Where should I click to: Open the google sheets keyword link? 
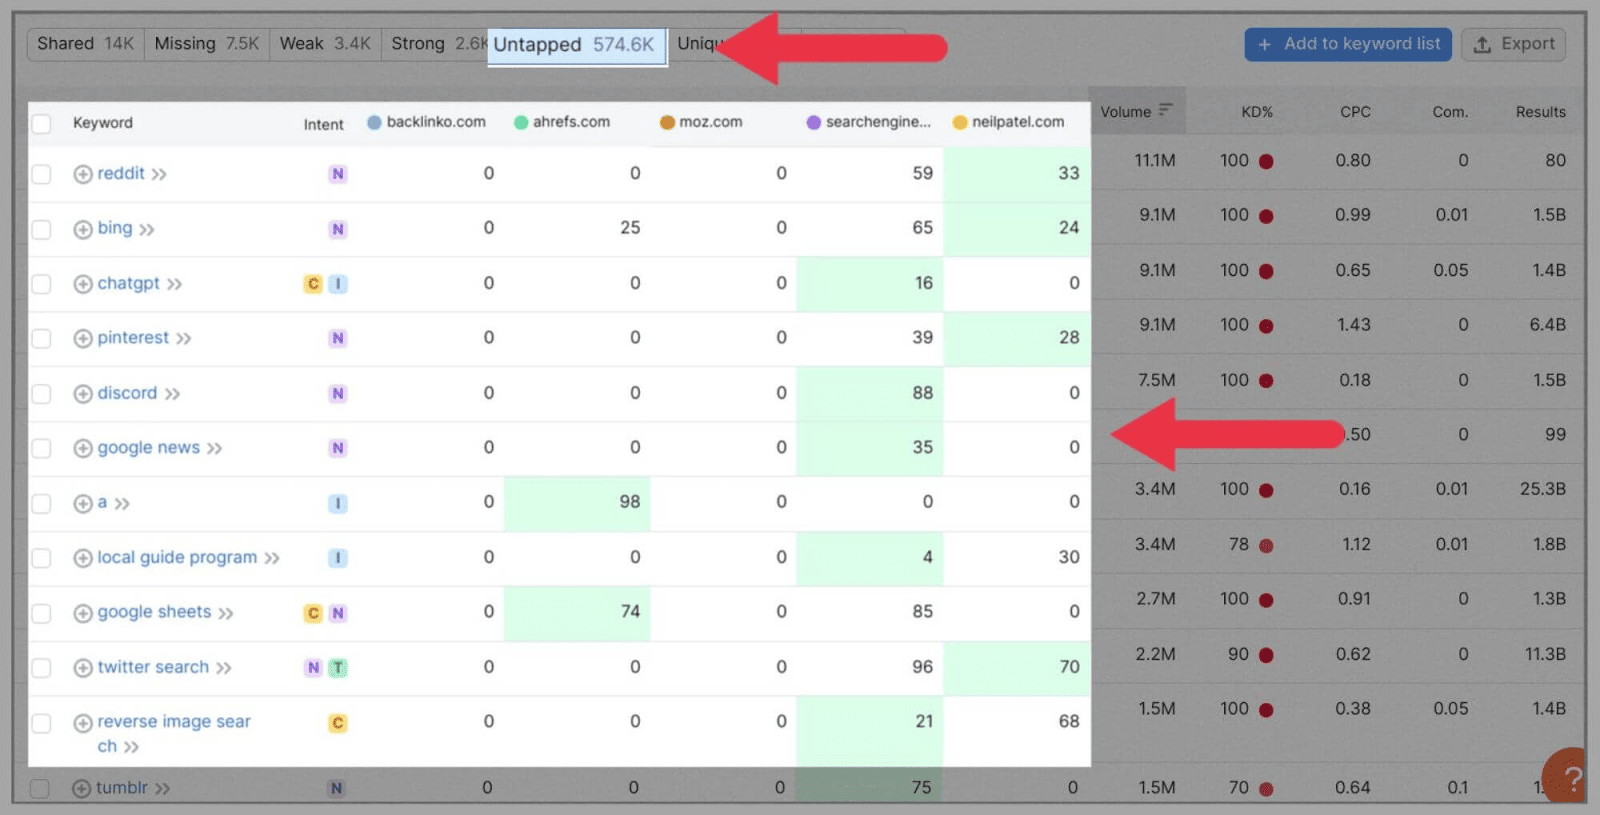coord(154,612)
